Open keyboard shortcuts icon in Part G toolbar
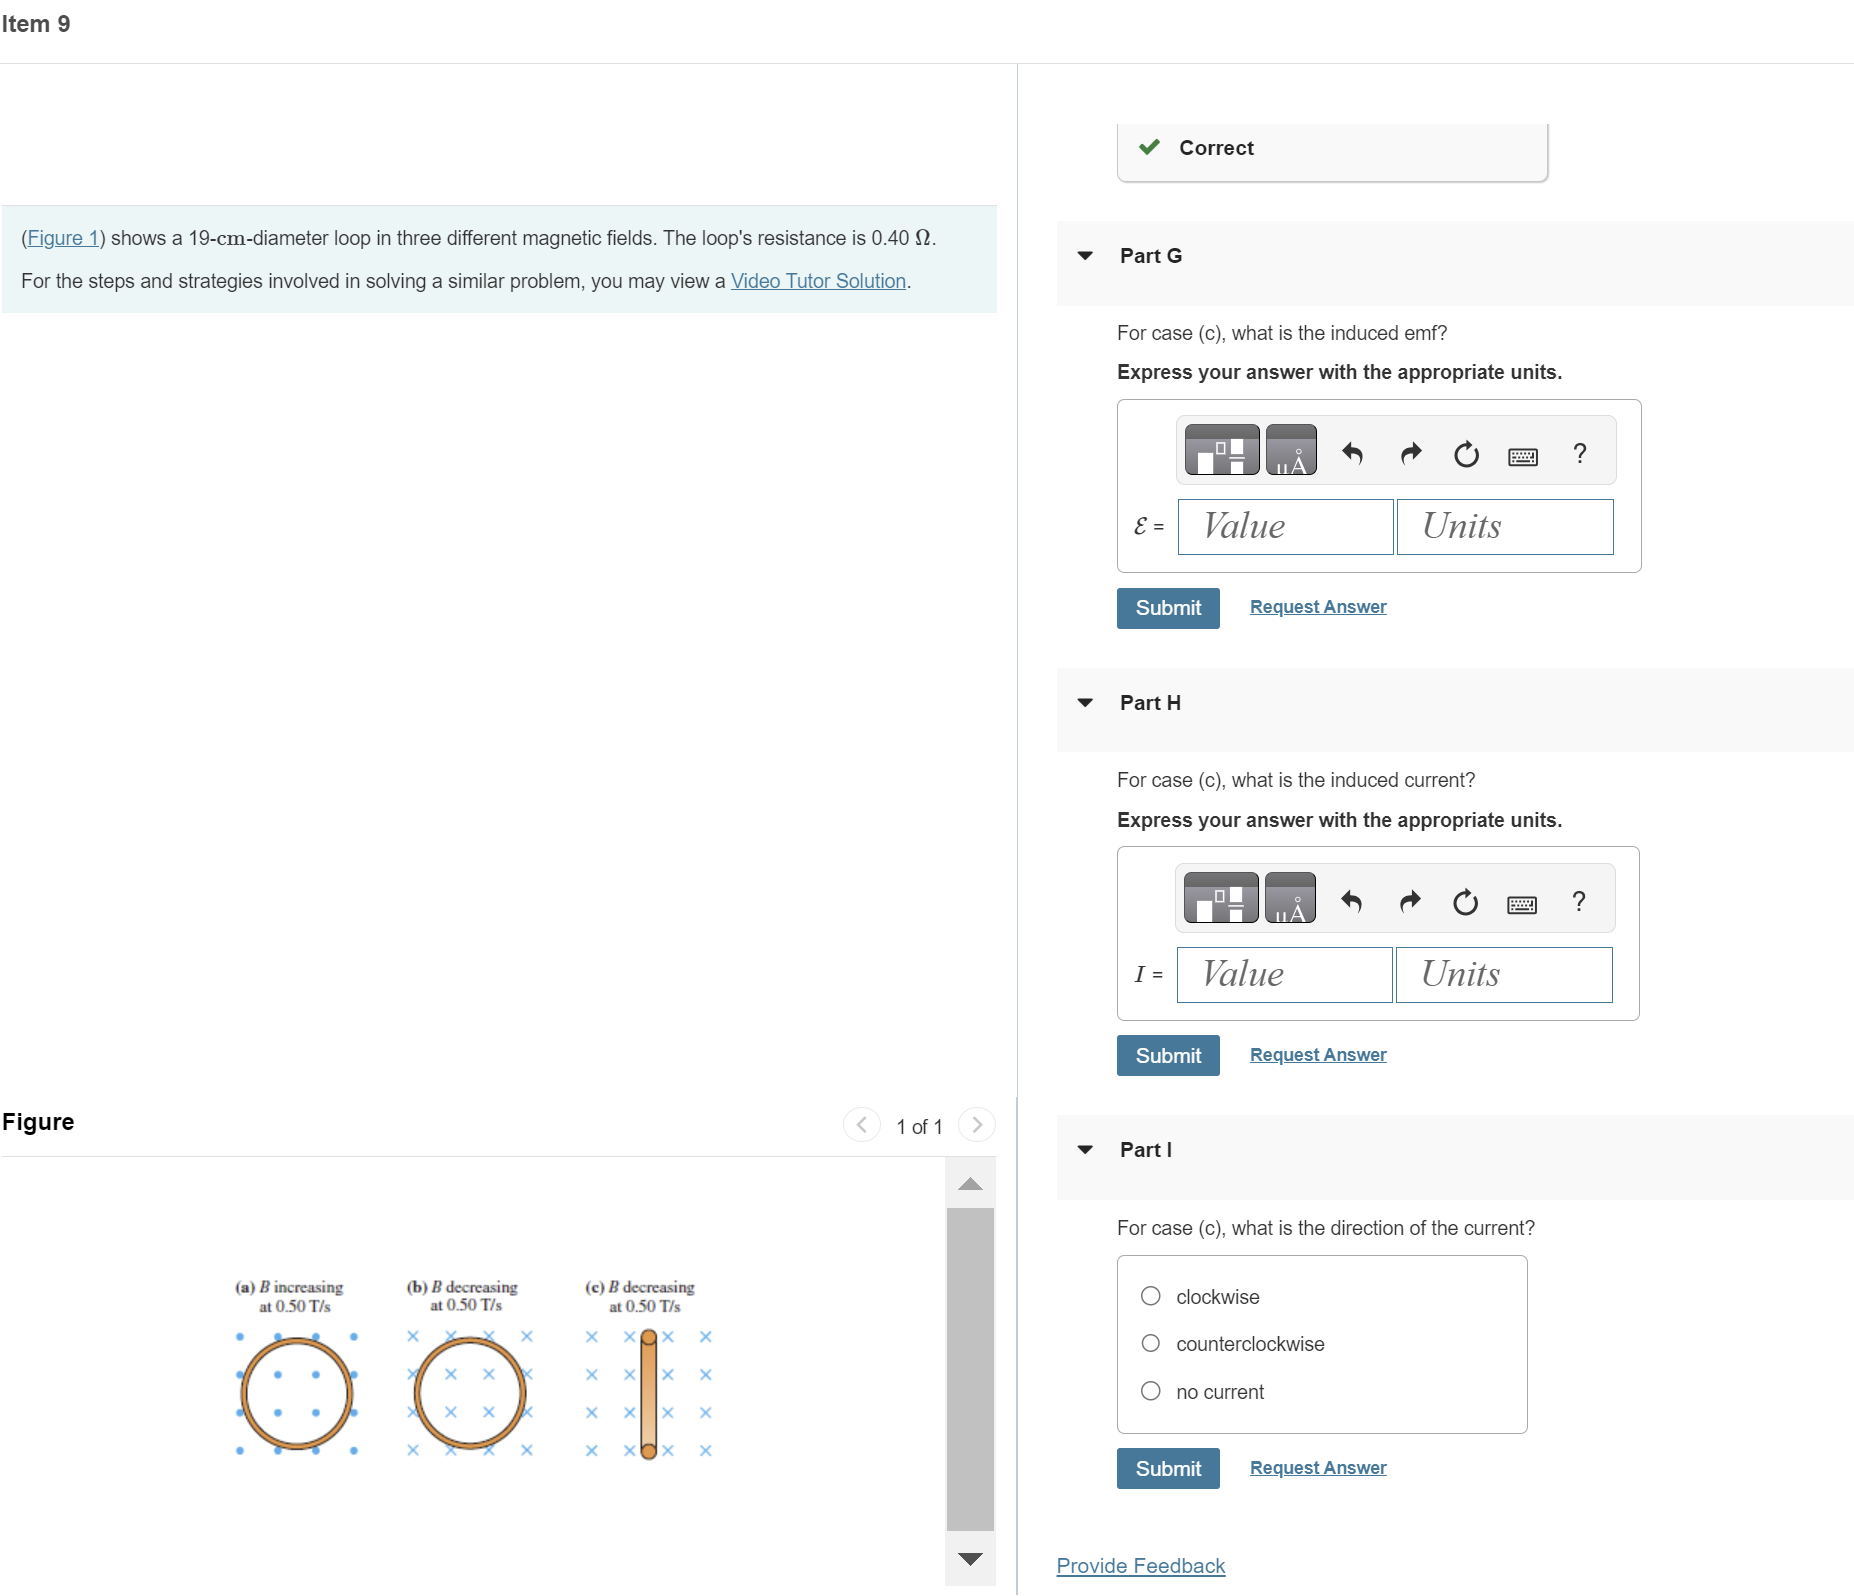Viewport: 1854px width, 1596px height. tap(1523, 455)
